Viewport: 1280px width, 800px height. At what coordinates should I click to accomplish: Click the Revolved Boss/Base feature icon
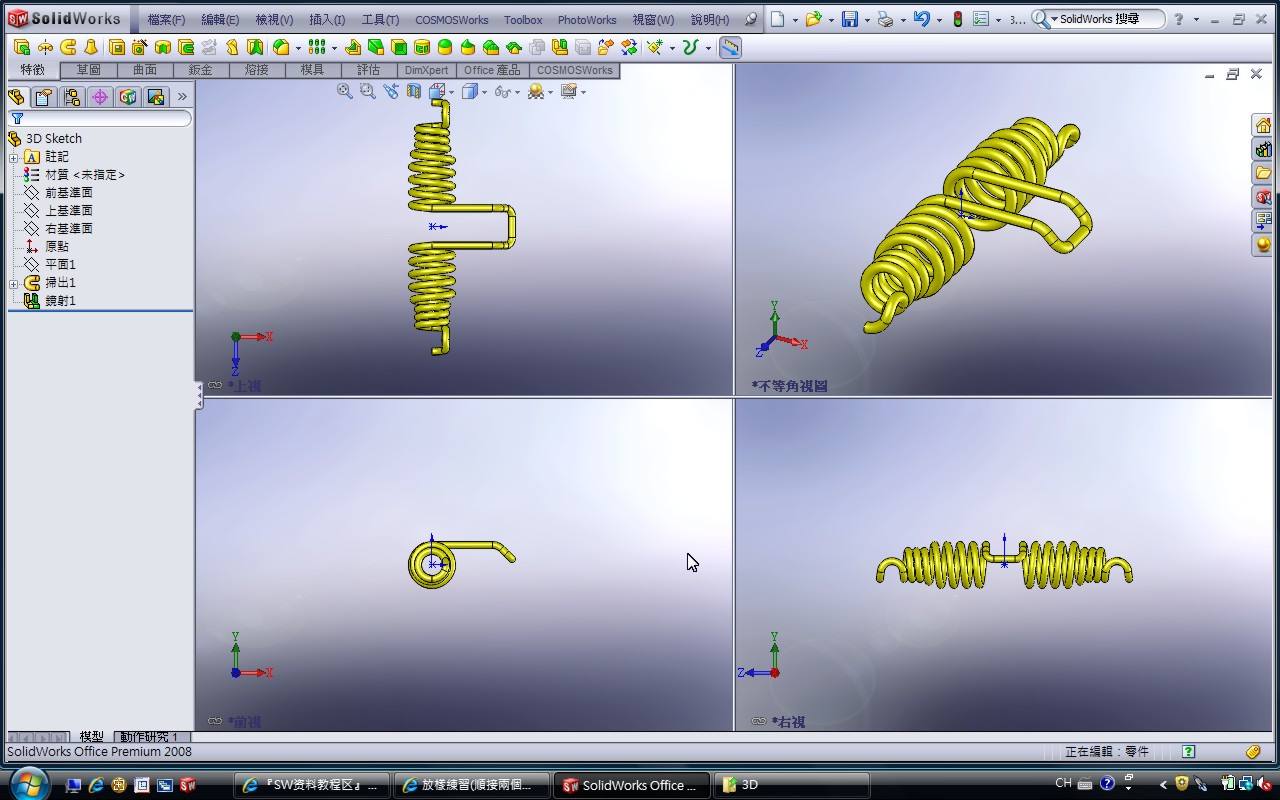tap(45, 47)
